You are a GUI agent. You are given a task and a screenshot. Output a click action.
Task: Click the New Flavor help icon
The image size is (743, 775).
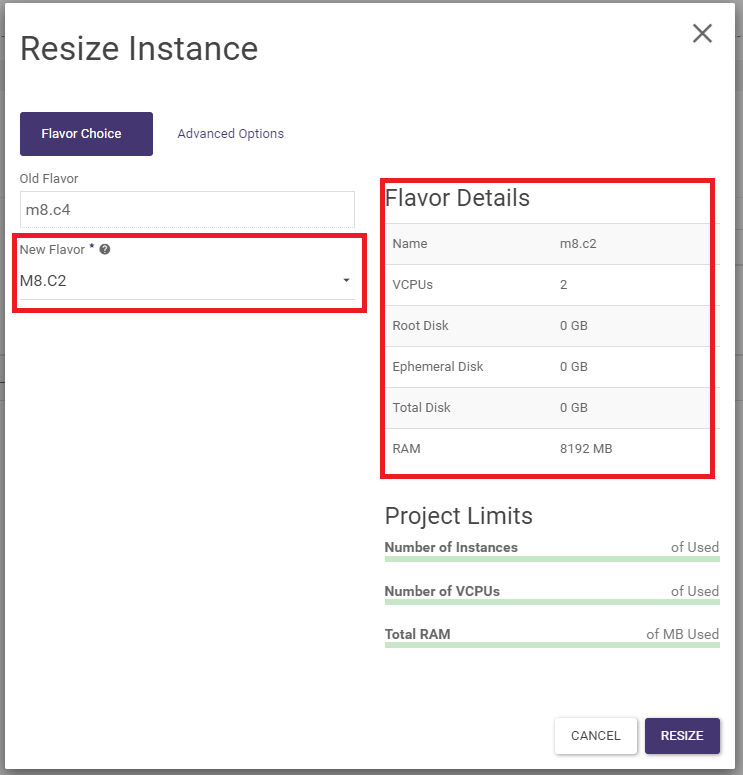click(105, 250)
